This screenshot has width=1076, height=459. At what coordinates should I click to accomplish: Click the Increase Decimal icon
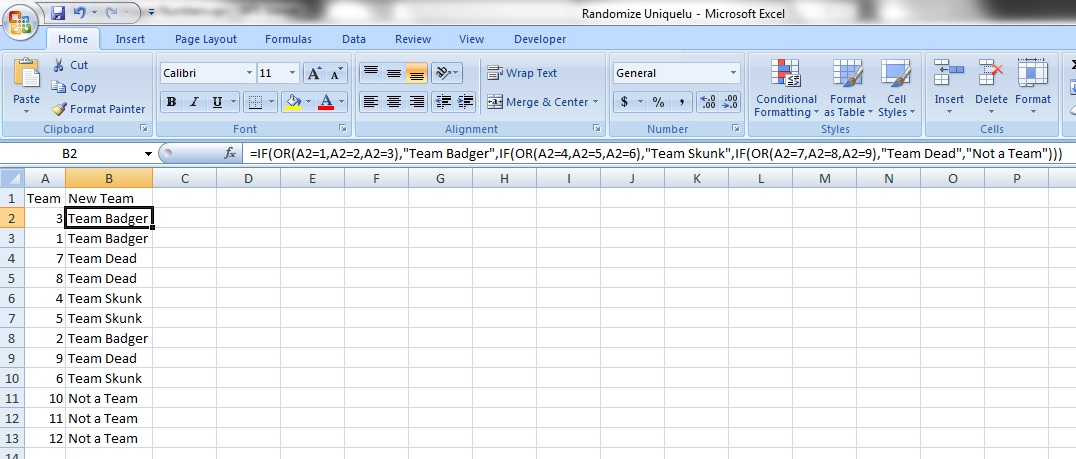[x=708, y=102]
